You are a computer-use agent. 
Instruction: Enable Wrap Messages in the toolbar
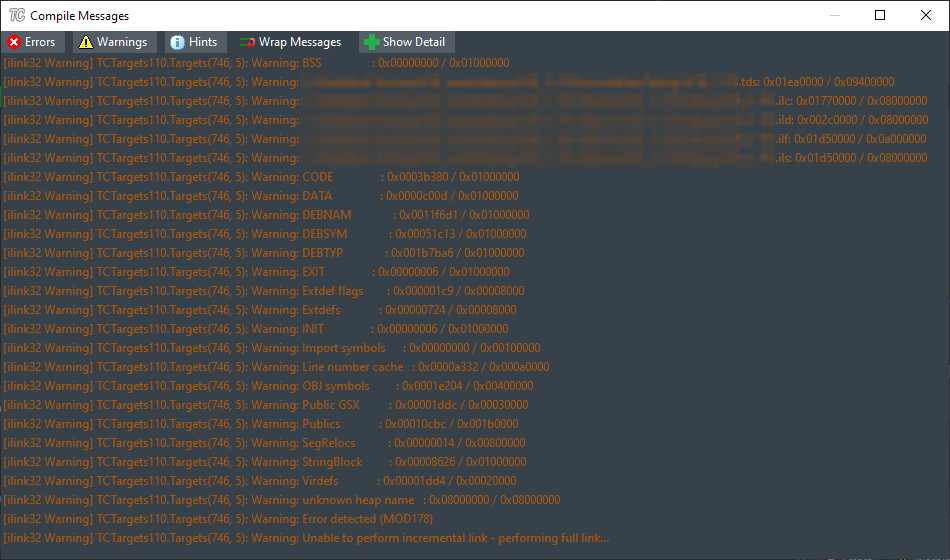291,42
